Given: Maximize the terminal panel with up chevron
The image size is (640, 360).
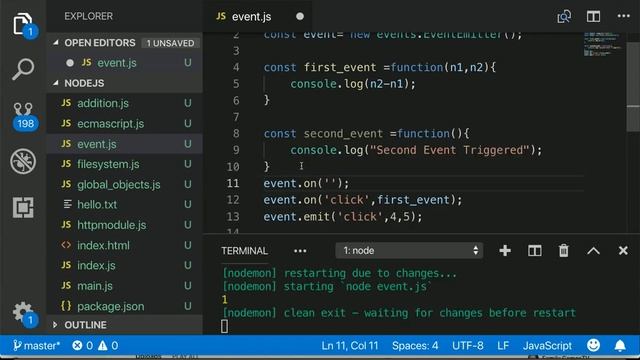Looking at the screenshot, I should click(x=593, y=251).
